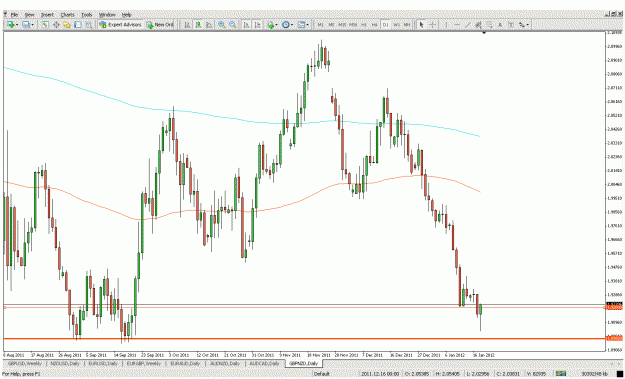Screen dimensions: 625x379
Task: Click the New Order button
Action: tap(160, 25)
